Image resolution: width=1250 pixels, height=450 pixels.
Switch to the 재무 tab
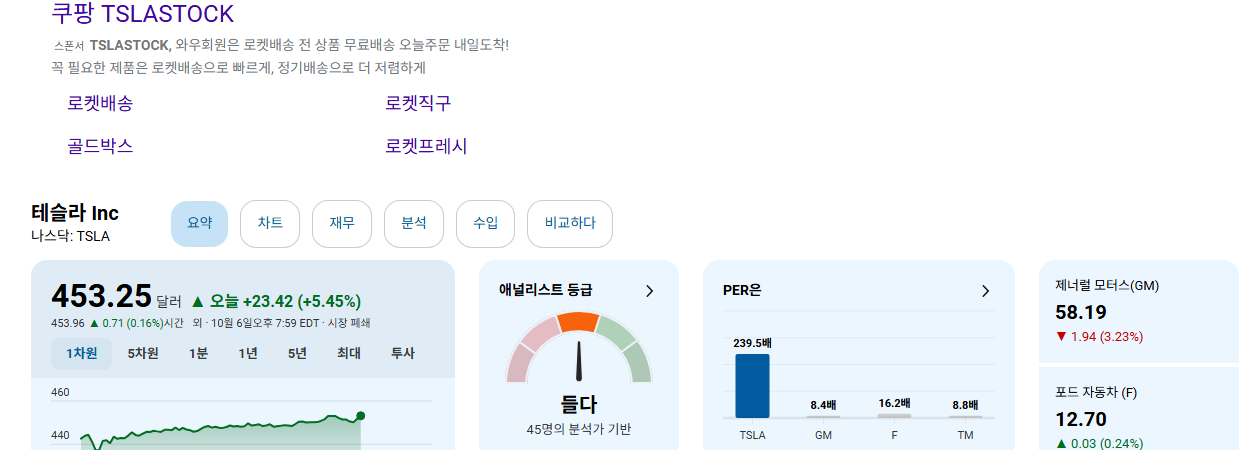click(342, 224)
